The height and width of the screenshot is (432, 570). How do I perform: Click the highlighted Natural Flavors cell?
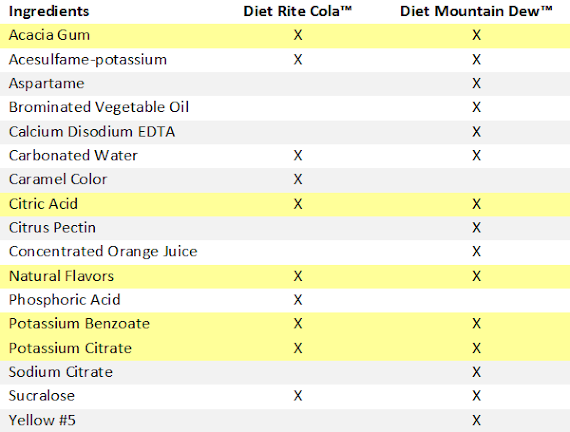coord(61,276)
